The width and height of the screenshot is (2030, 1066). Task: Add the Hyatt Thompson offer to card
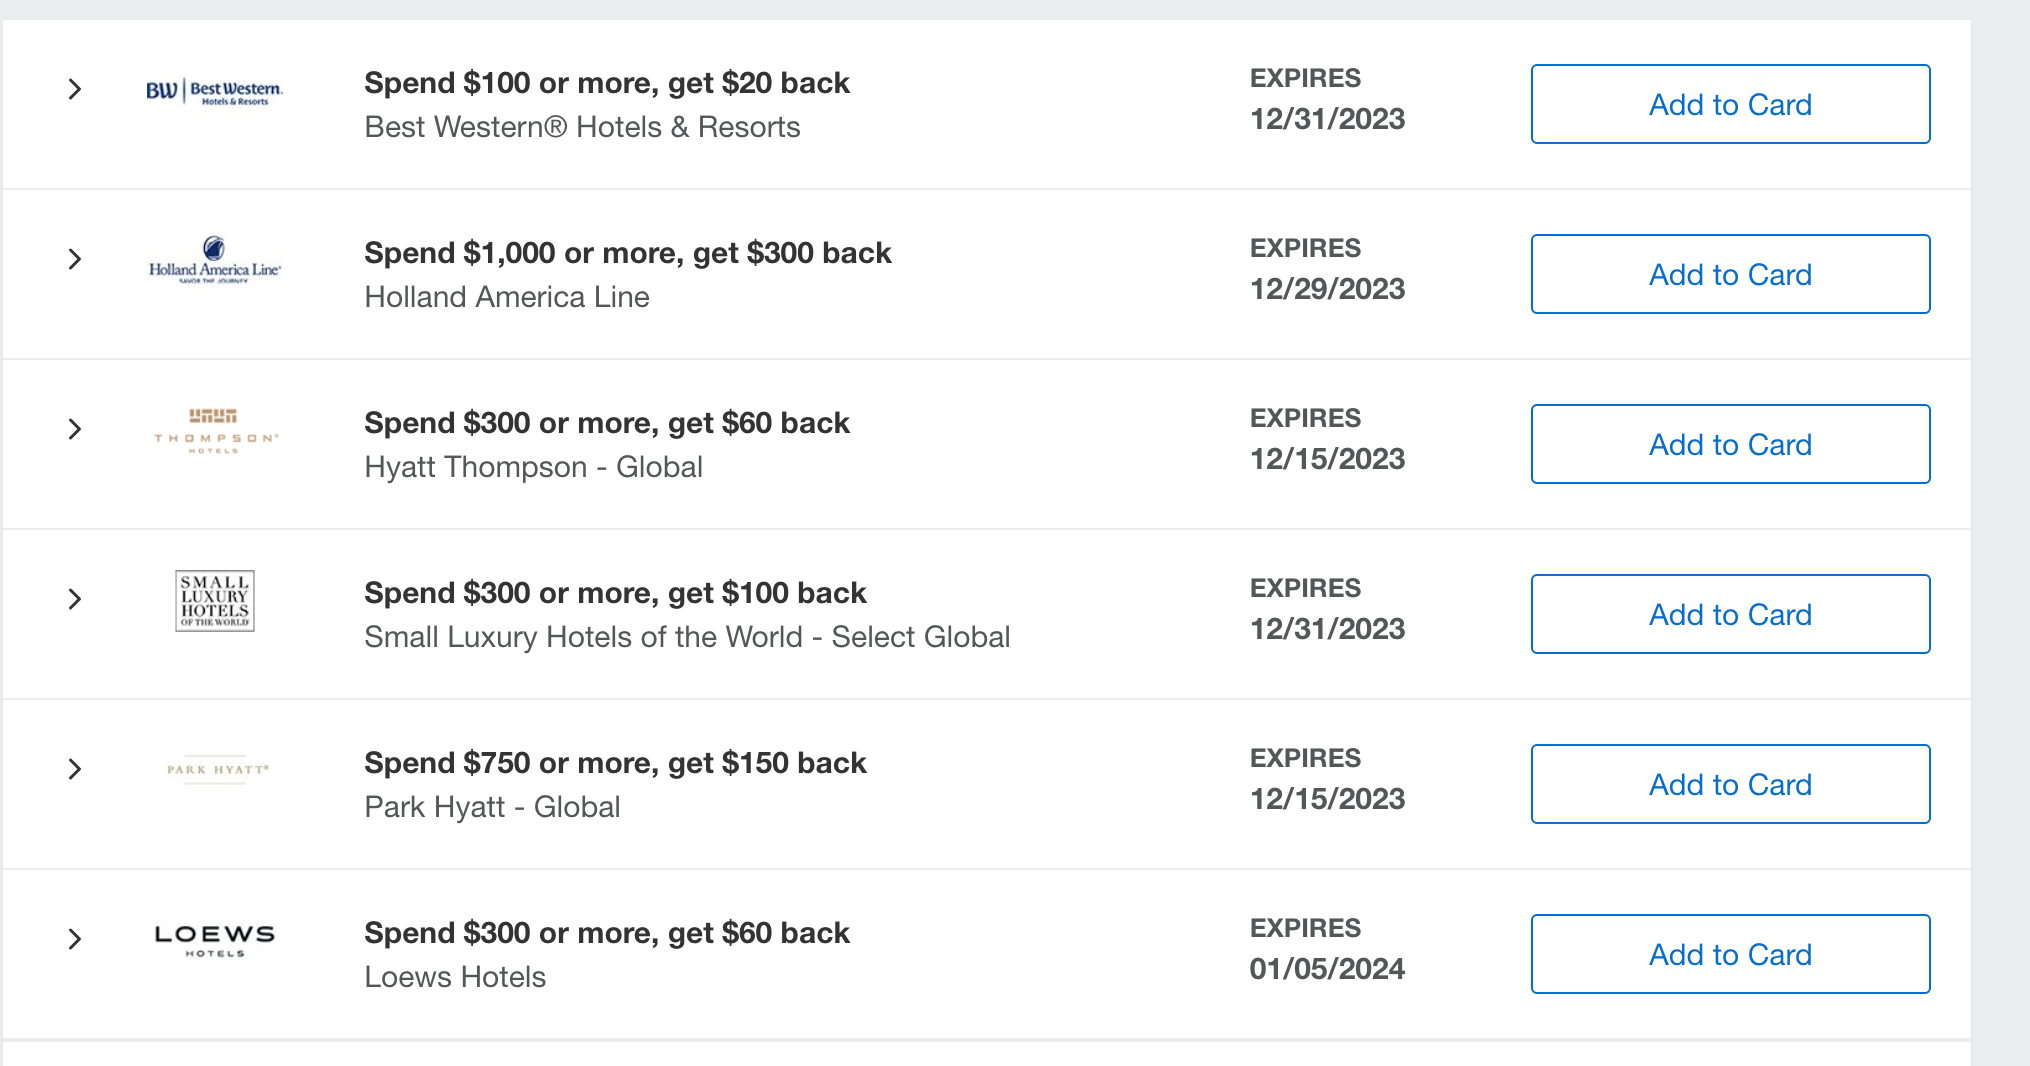click(1729, 444)
